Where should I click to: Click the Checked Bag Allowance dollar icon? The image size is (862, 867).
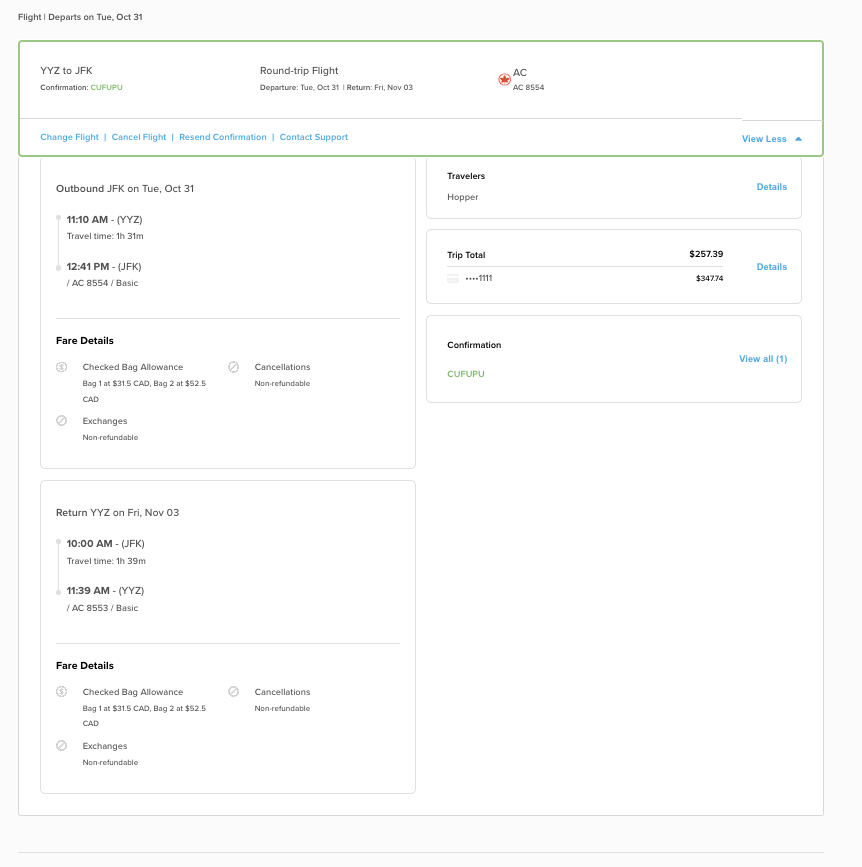pos(61,367)
